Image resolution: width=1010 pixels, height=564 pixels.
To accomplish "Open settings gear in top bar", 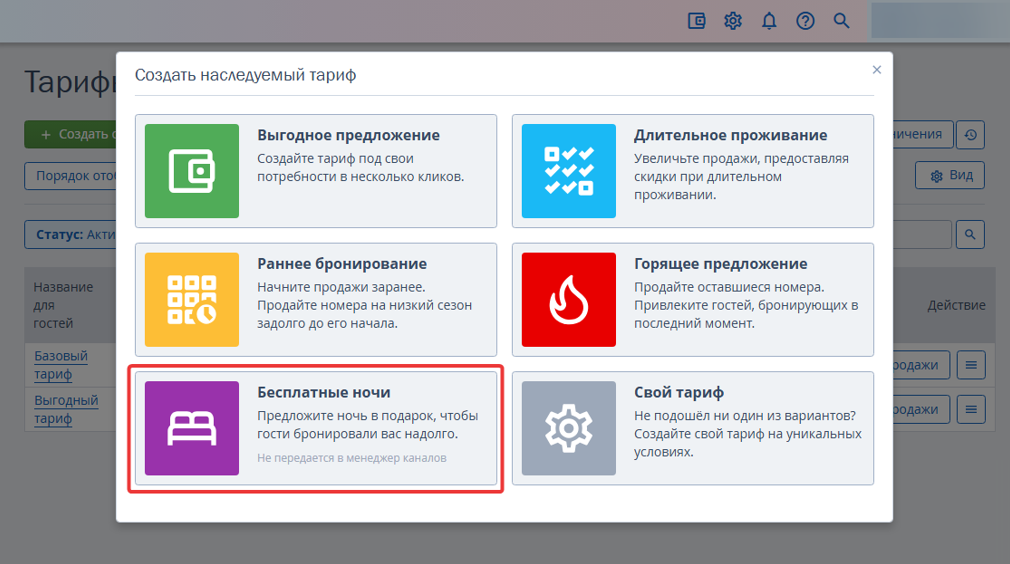I will pyautogui.click(x=732, y=21).
